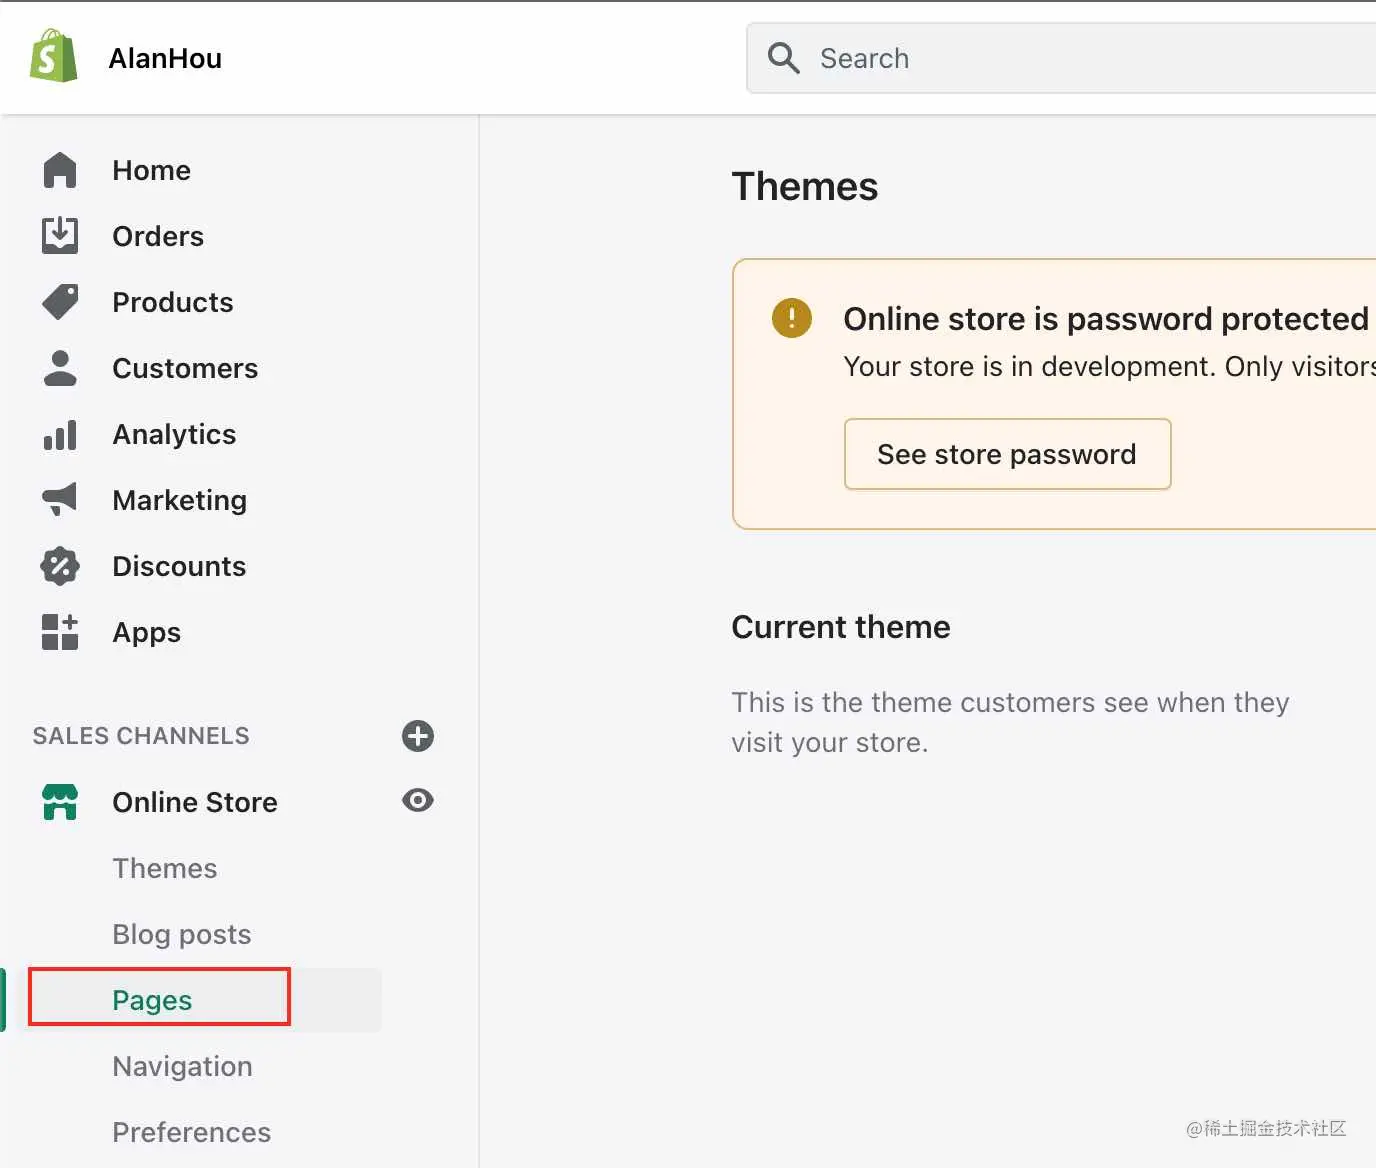
Task: Click the Marketing megaphone icon
Action: coord(60,499)
